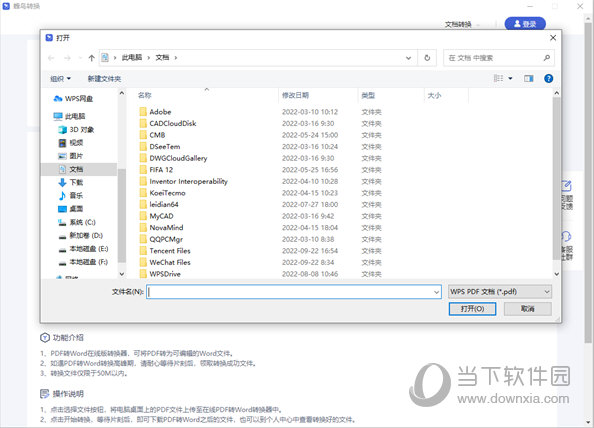This screenshot has width=594, height=428.
Task: Click 新建文件夹 button
Action: pos(104,79)
